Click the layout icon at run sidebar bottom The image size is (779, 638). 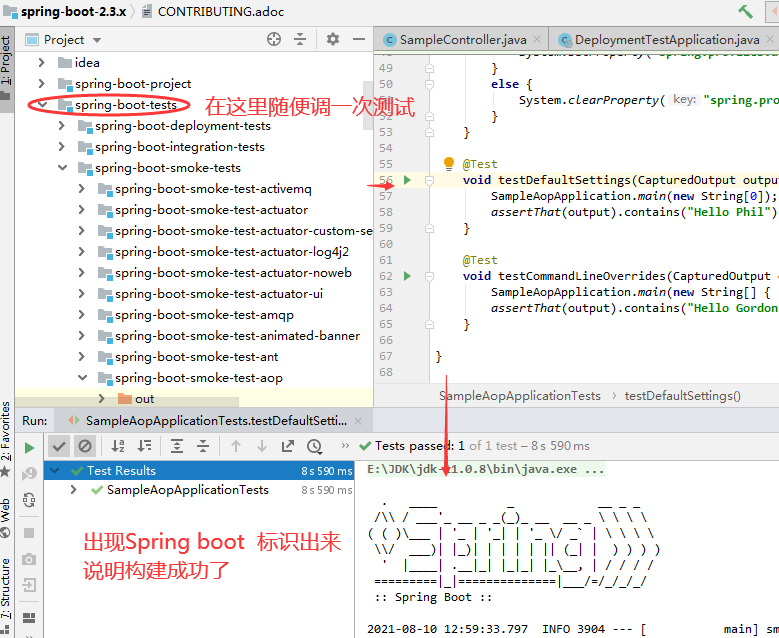(x=29, y=618)
